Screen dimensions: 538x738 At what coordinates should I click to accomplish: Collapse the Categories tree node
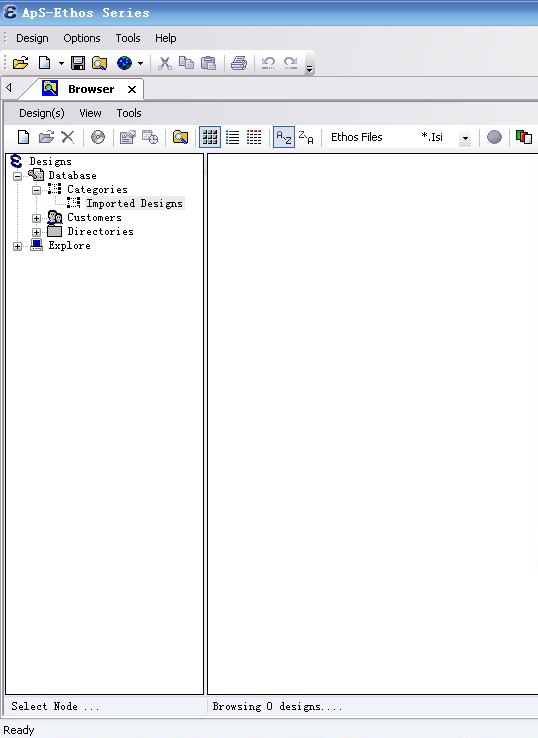tap(36, 191)
